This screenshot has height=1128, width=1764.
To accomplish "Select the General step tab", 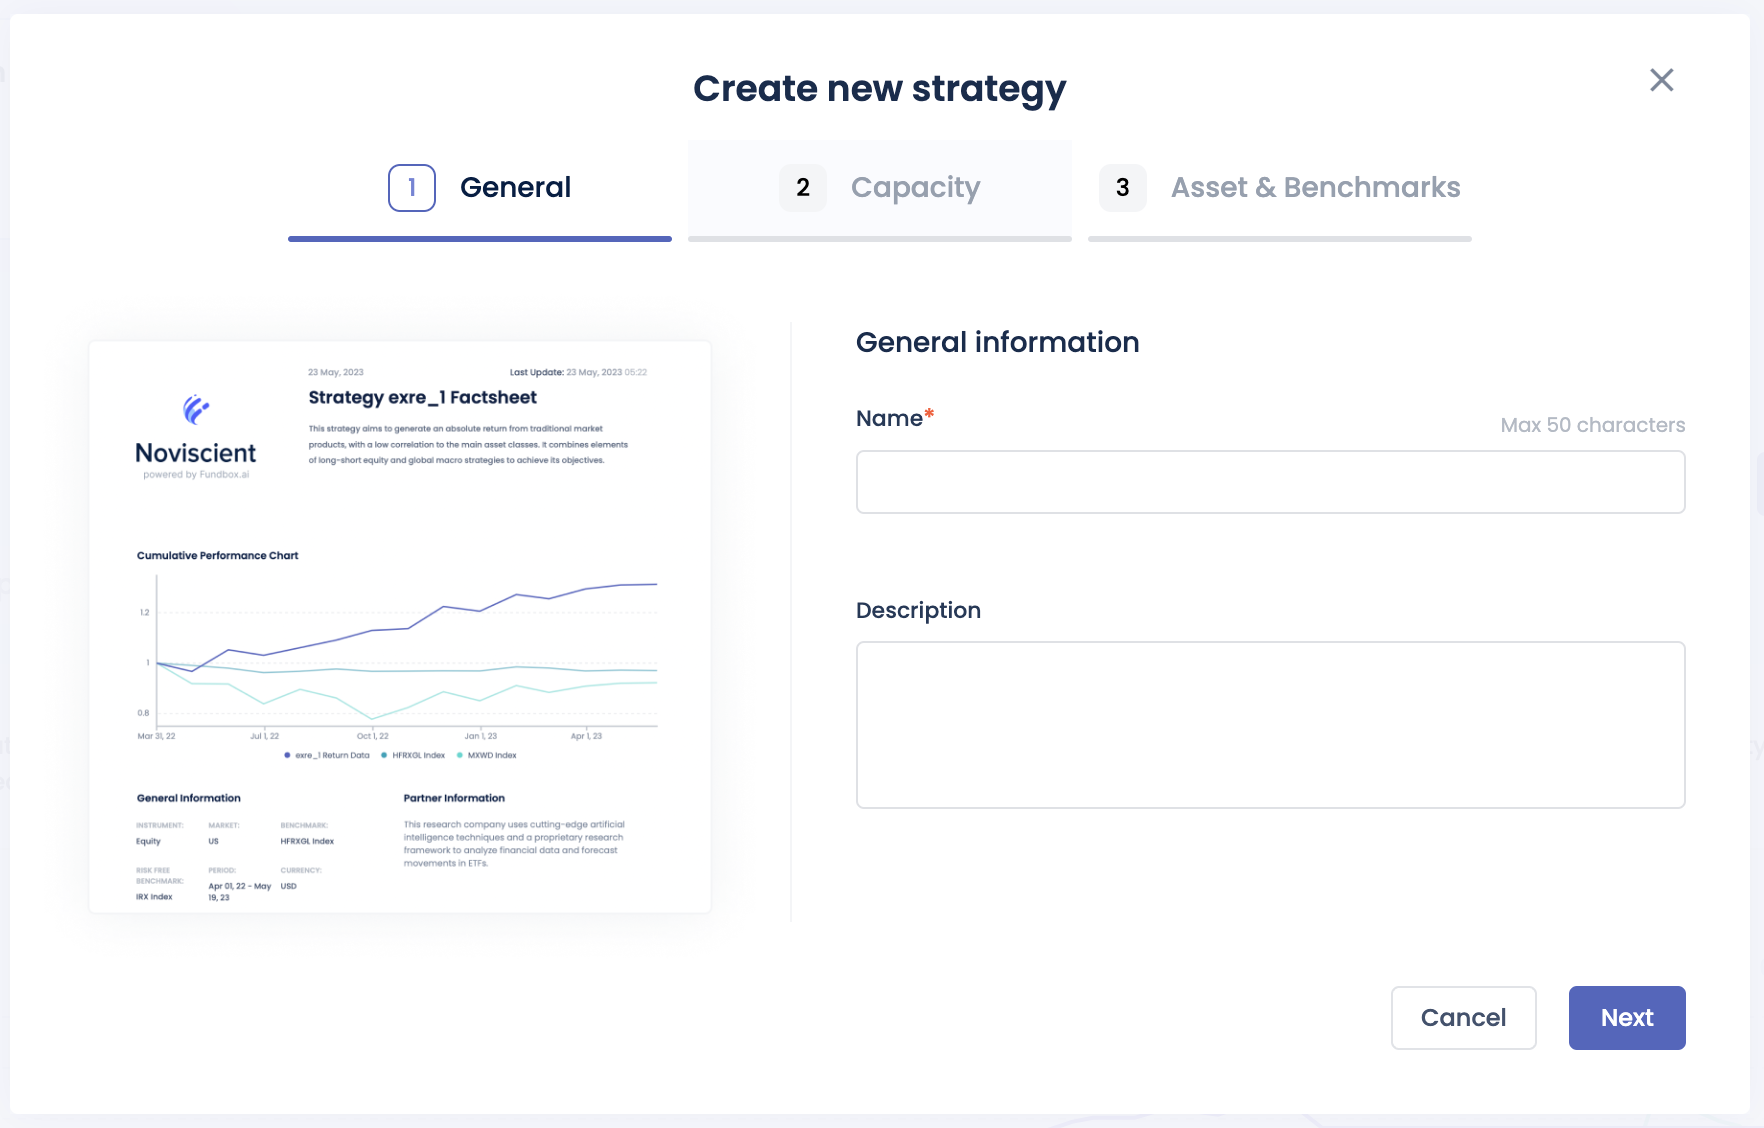I will pos(480,191).
